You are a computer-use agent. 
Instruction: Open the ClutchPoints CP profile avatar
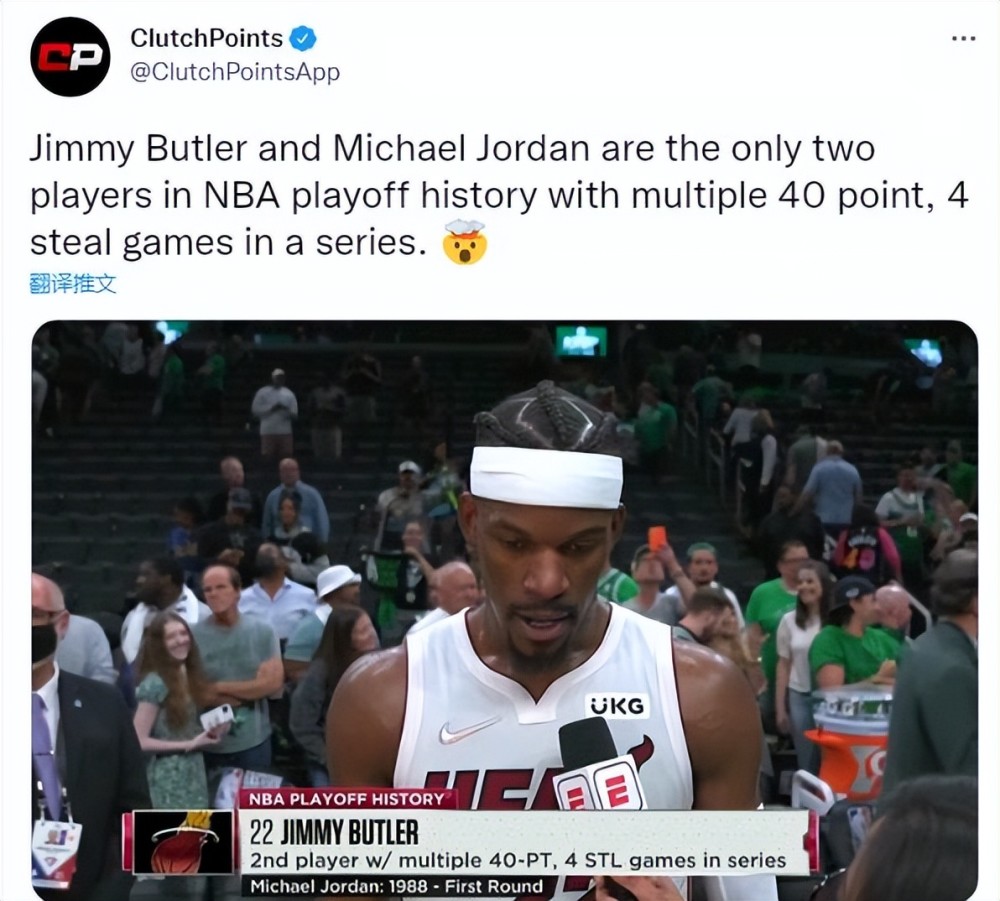70,57
